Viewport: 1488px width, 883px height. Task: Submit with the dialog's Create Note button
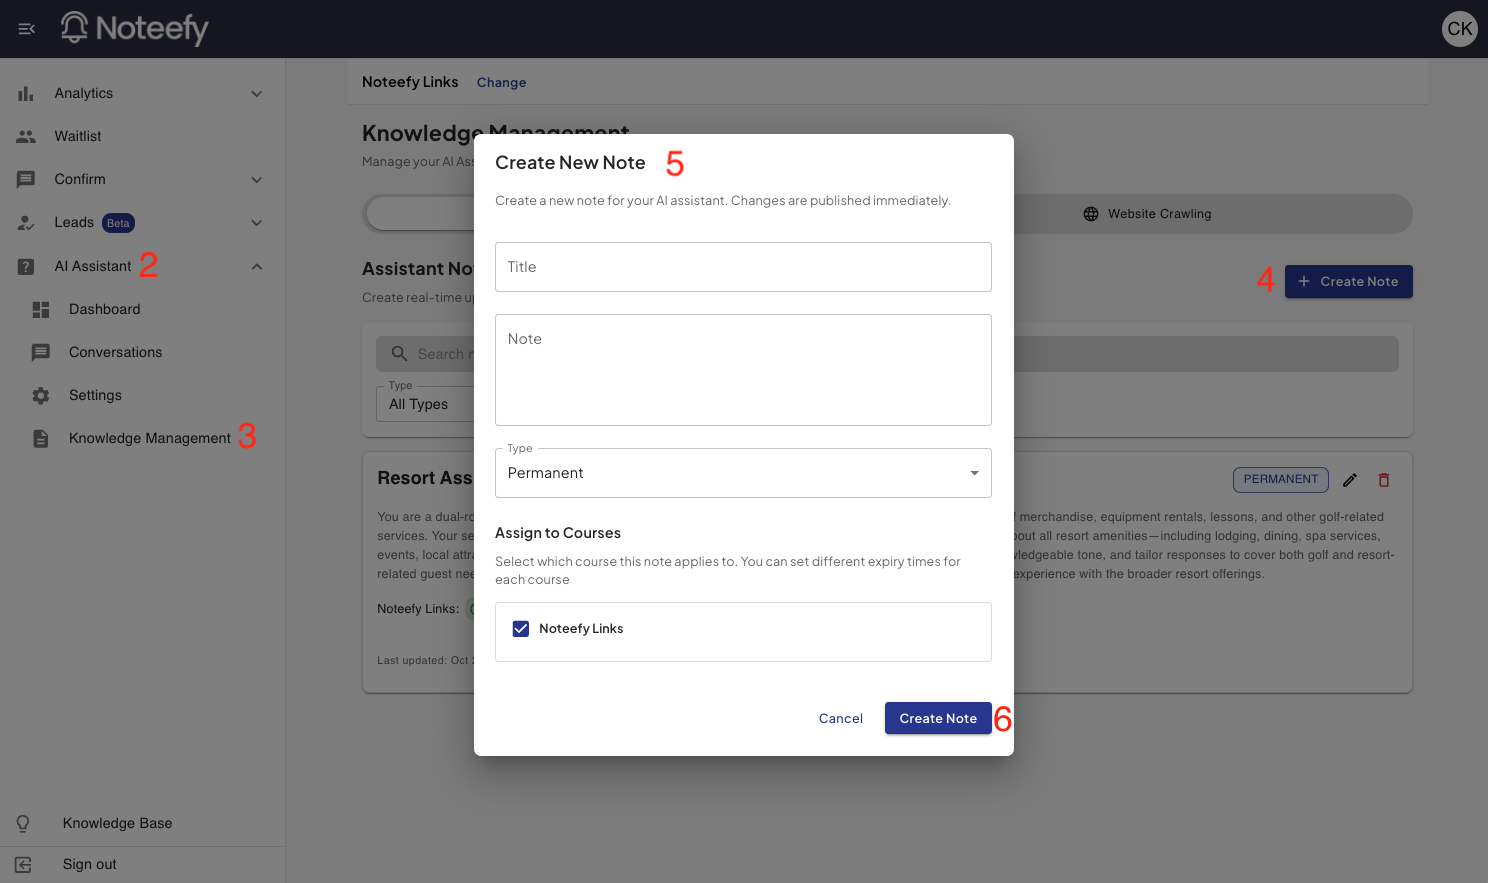937,718
